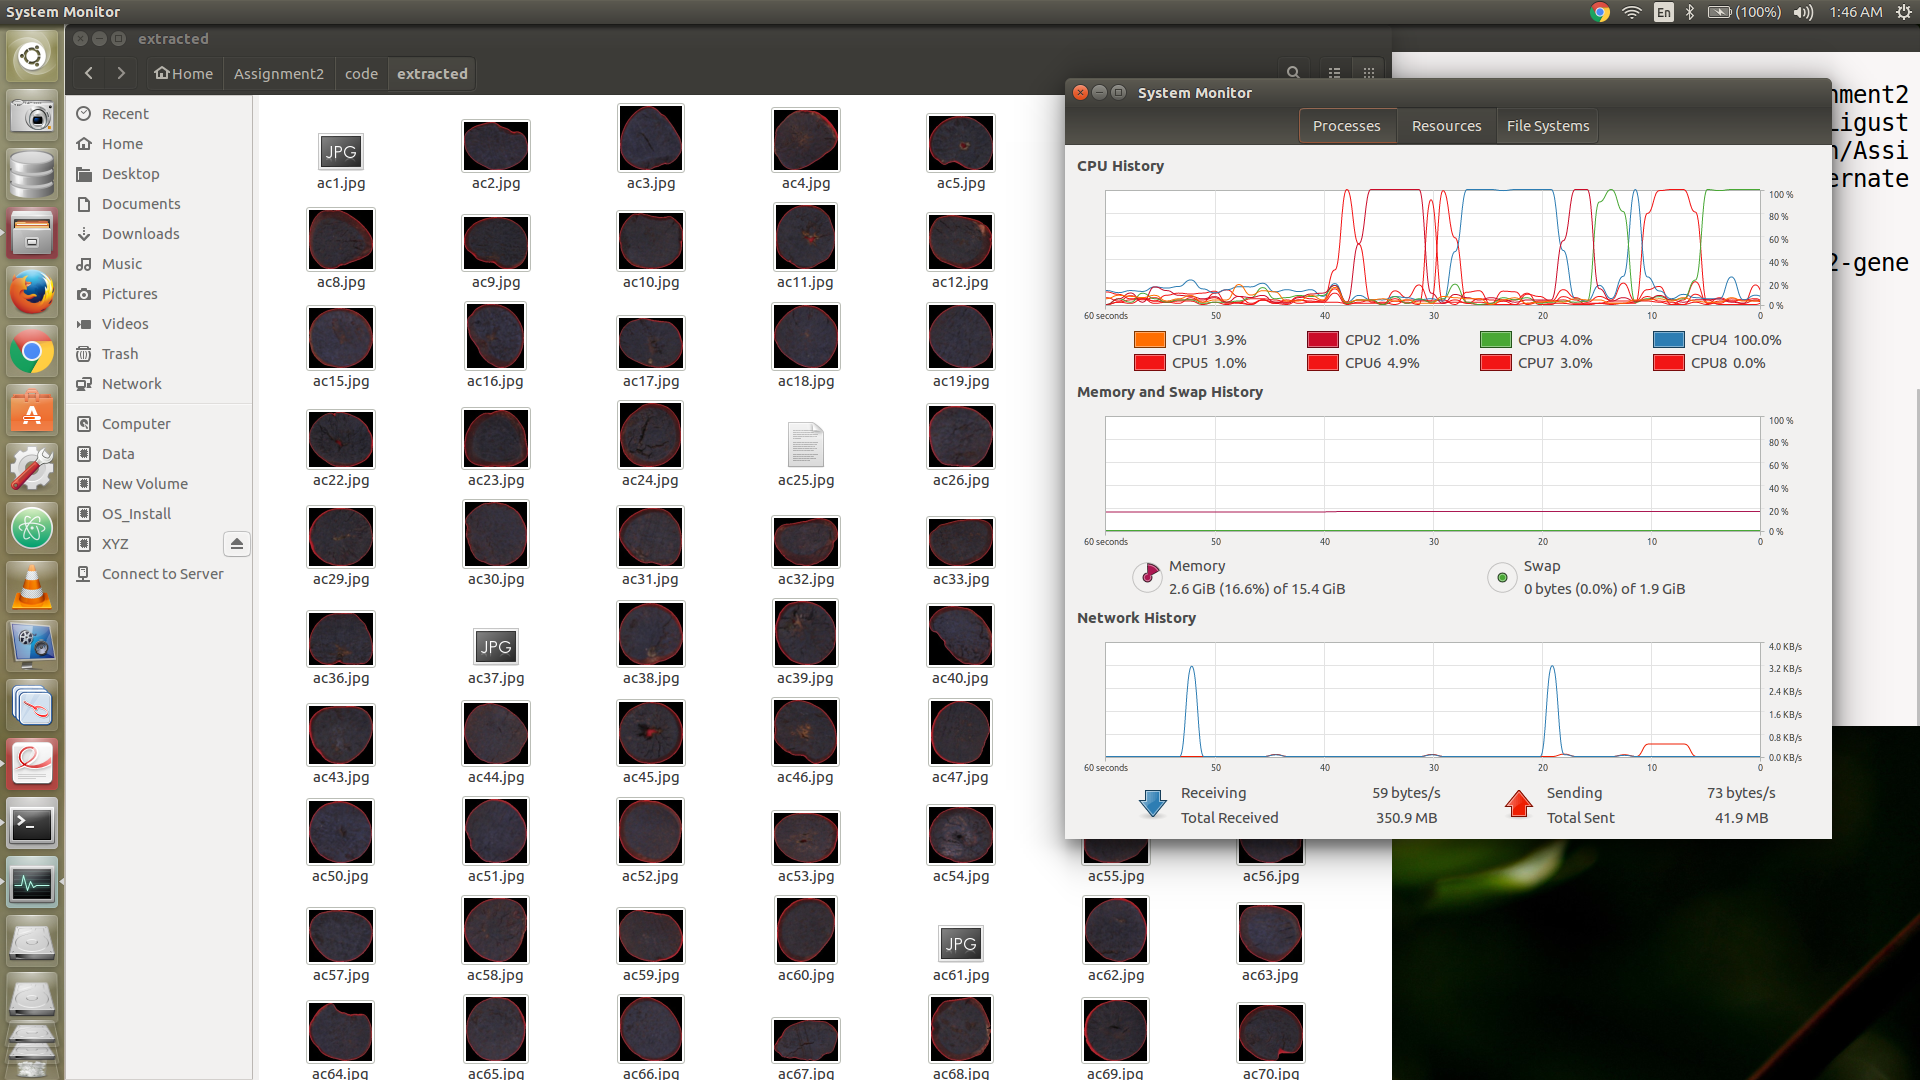The height and width of the screenshot is (1080, 1920).
Task: Select the ac45.jpg thumbnail
Action: [651, 735]
